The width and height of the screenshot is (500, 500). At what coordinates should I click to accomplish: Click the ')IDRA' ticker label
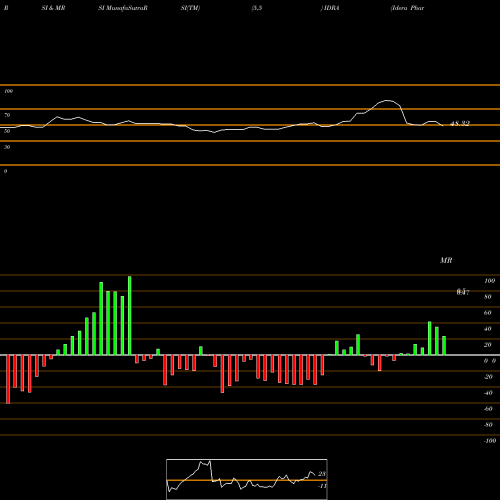(330, 8)
